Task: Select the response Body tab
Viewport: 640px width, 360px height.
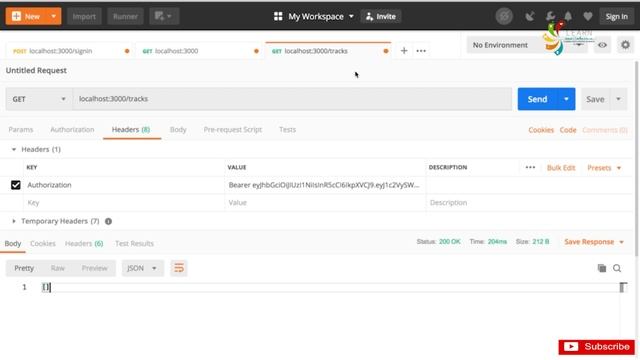Action: point(13,243)
